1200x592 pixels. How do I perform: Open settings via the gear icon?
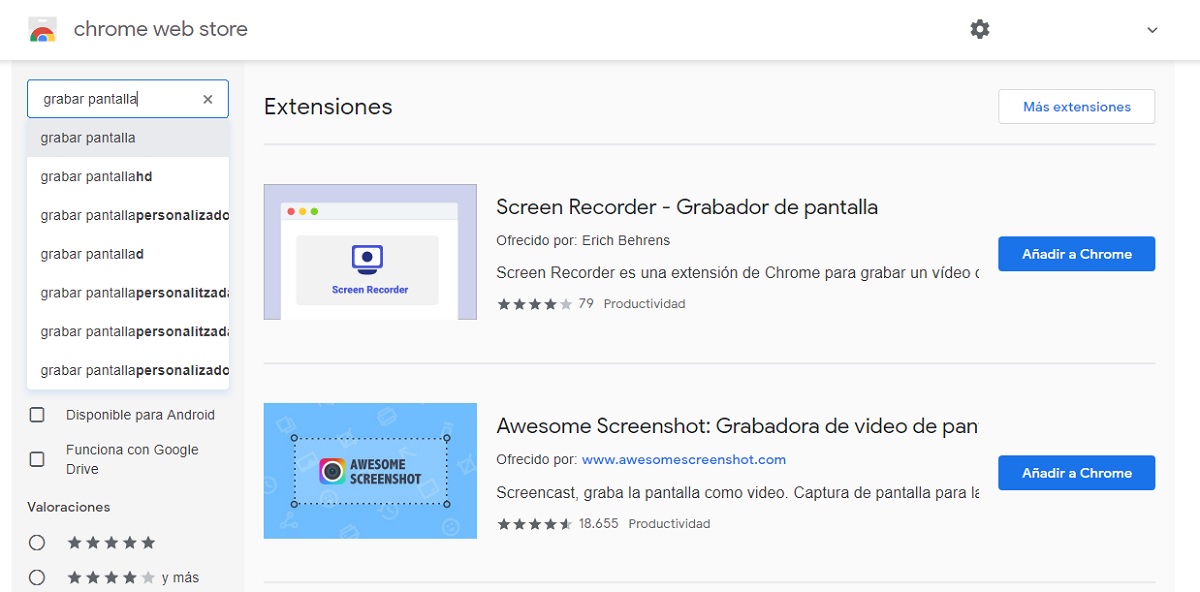pos(979,30)
